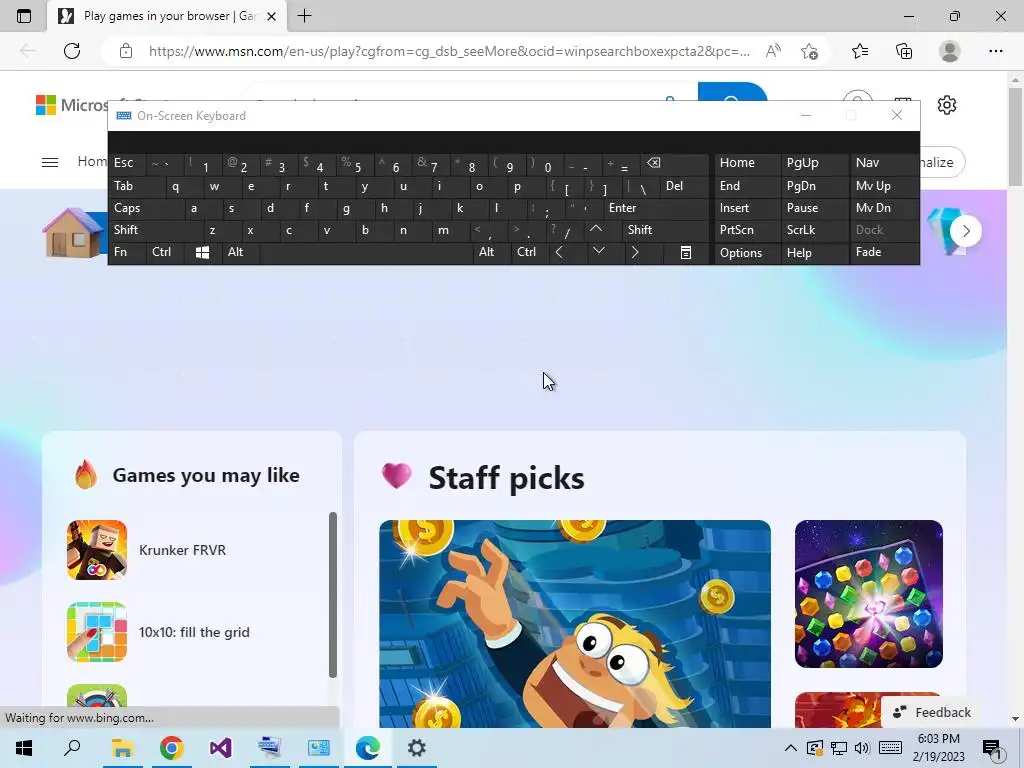This screenshot has width=1024, height=768.
Task: Open the jewel puzzle game thumbnail
Action: point(869,594)
